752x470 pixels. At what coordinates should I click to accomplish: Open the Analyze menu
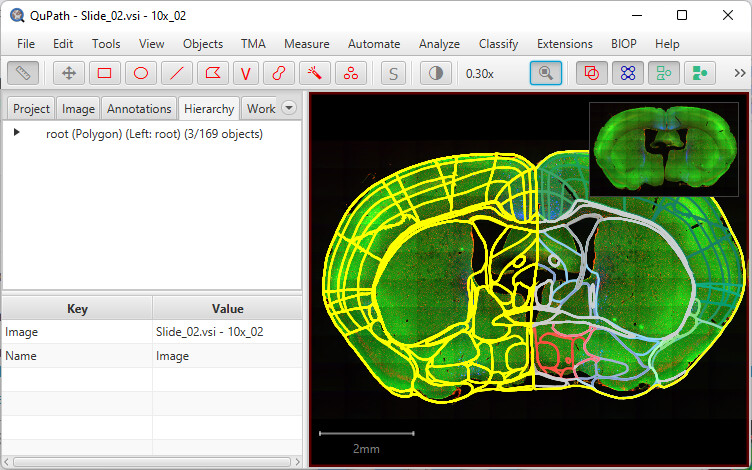click(439, 44)
